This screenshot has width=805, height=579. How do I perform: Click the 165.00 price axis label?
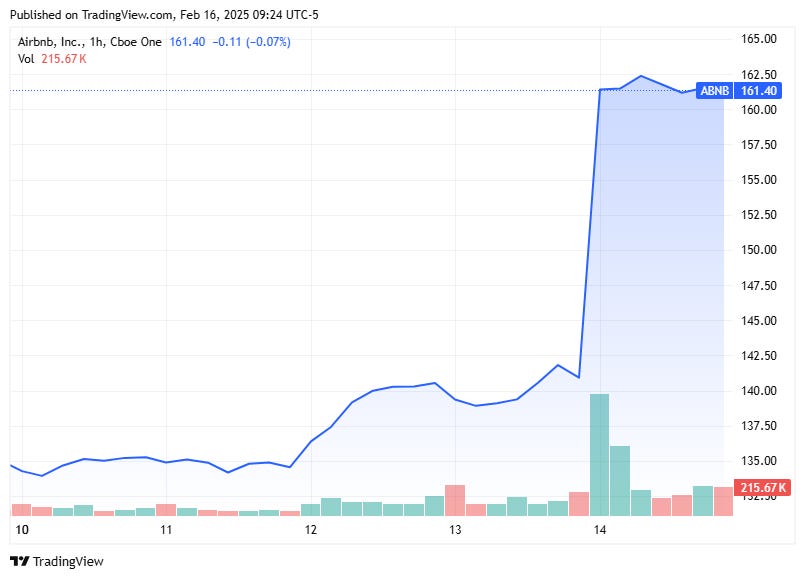758,39
